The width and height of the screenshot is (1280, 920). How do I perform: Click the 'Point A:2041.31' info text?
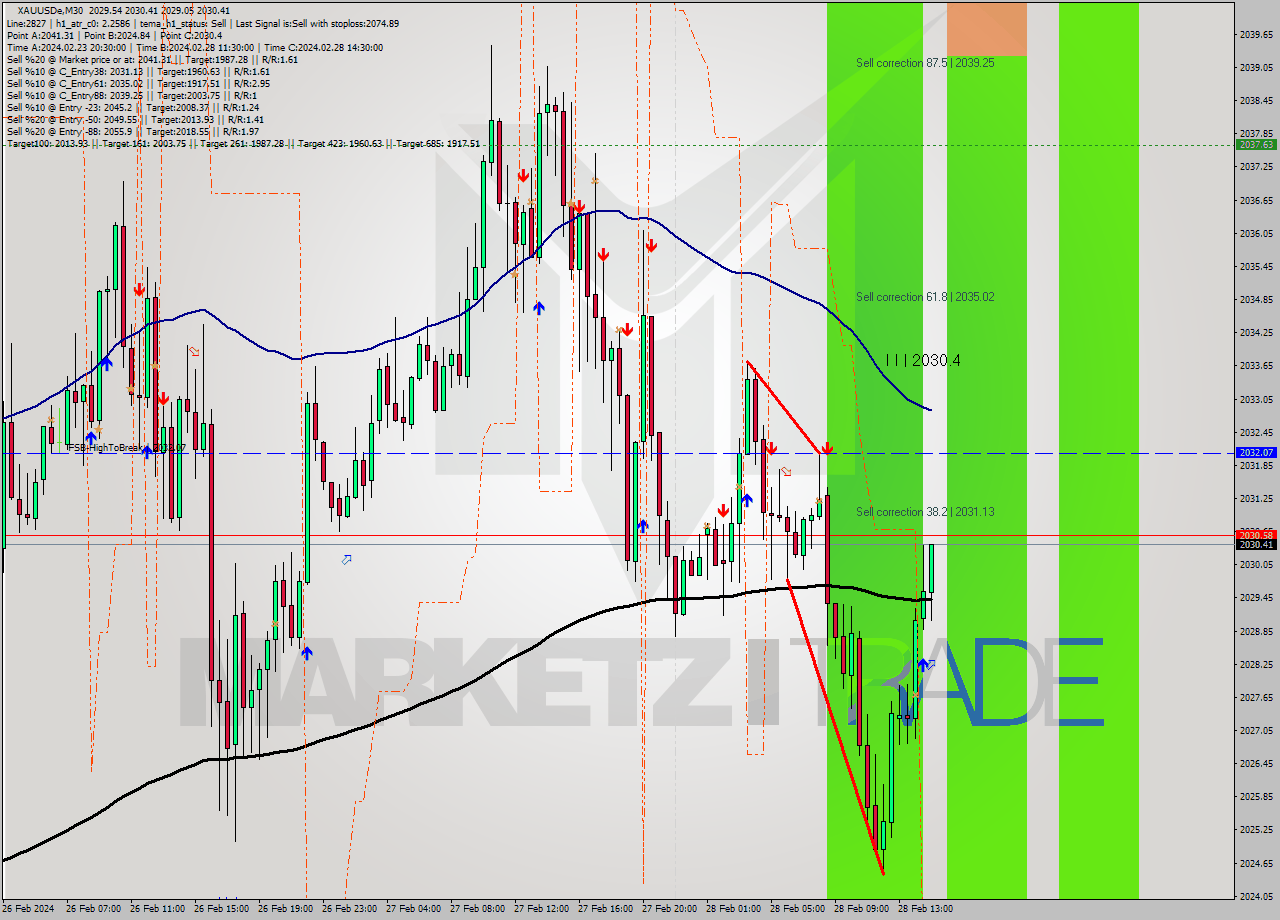coord(41,36)
